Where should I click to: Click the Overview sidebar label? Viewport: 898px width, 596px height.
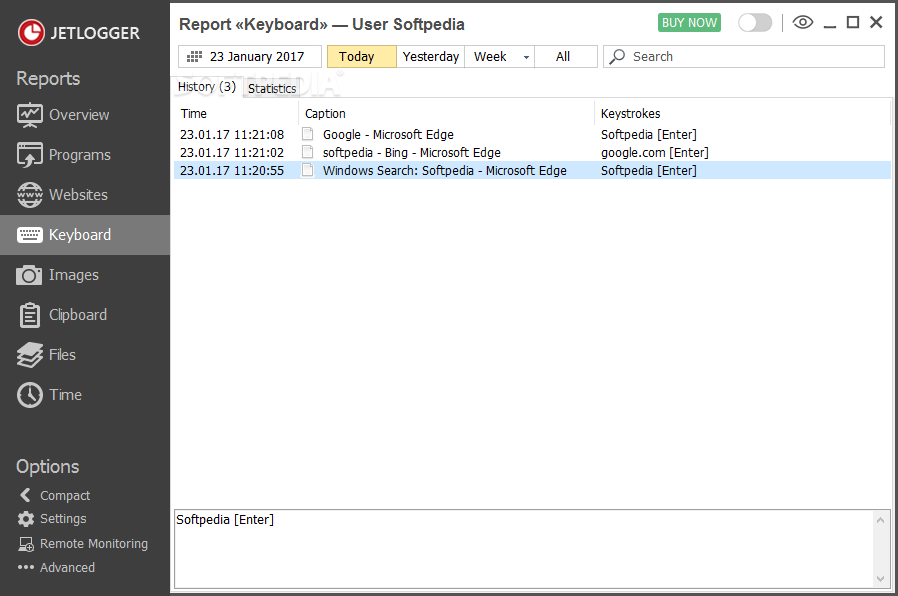pos(79,115)
